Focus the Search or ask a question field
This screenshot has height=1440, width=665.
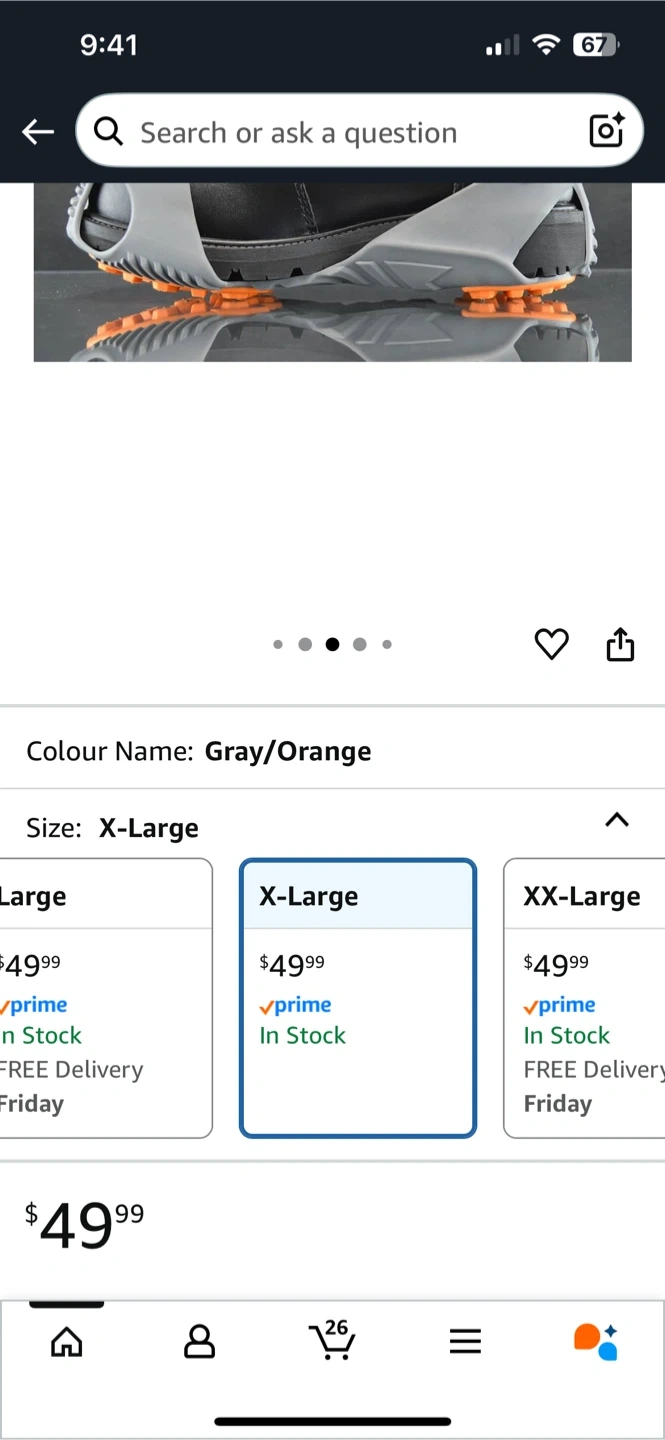click(x=340, y=132)
